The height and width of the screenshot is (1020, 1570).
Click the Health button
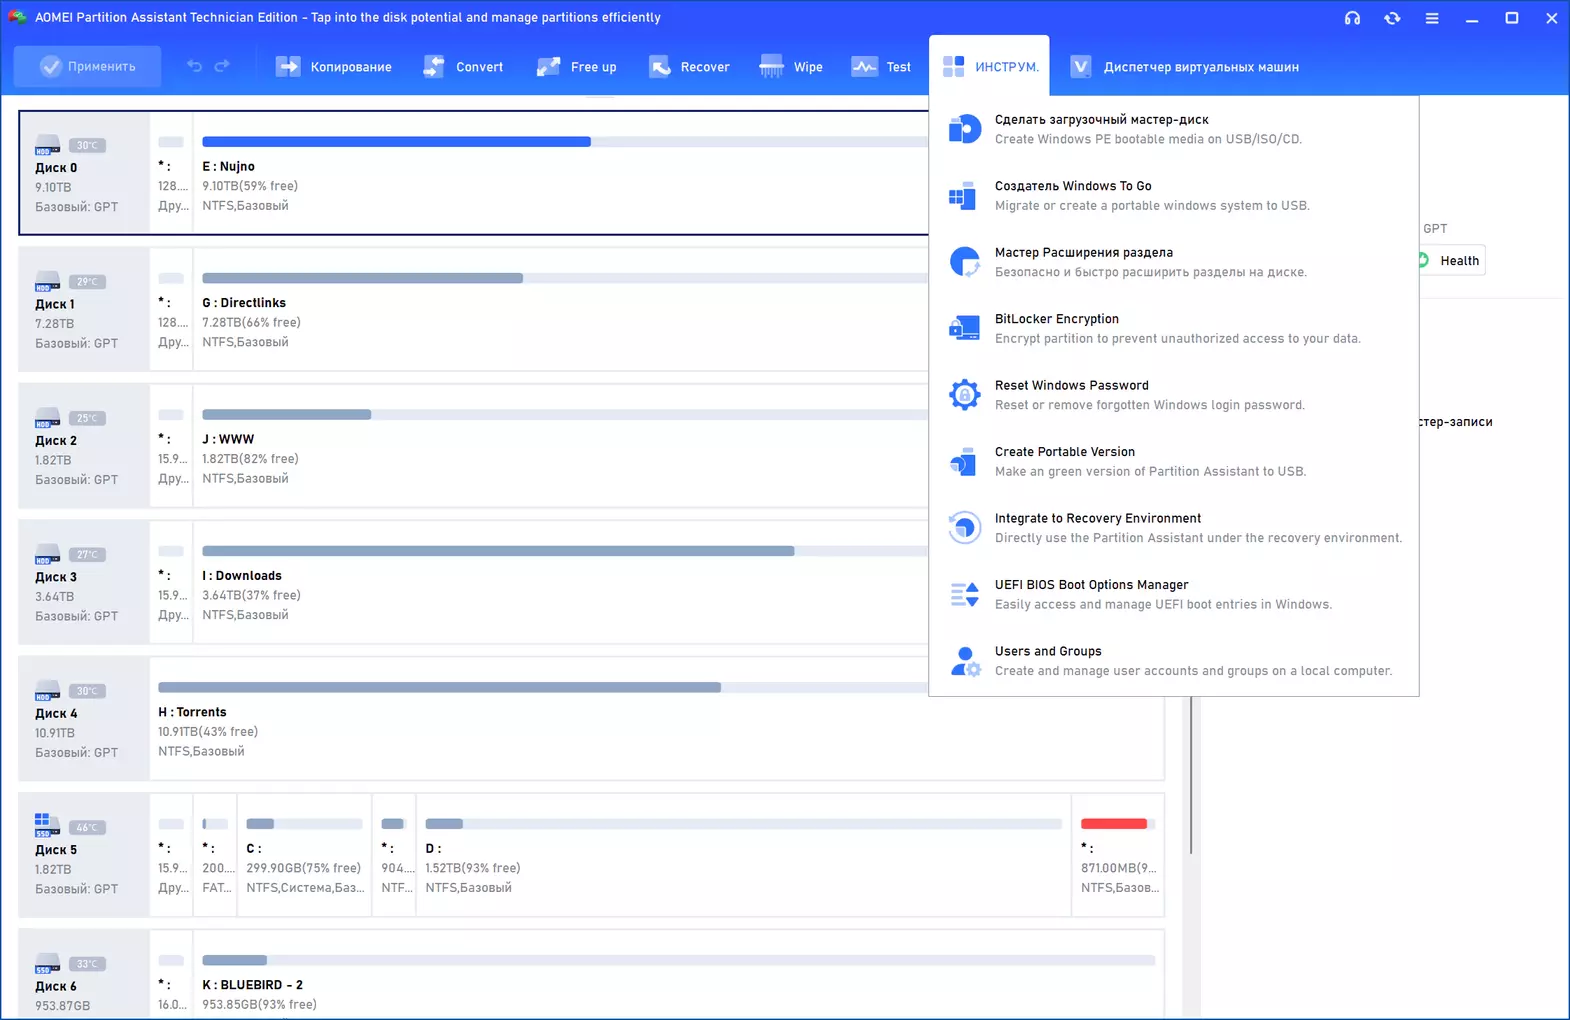click(x=1450, y=260)
